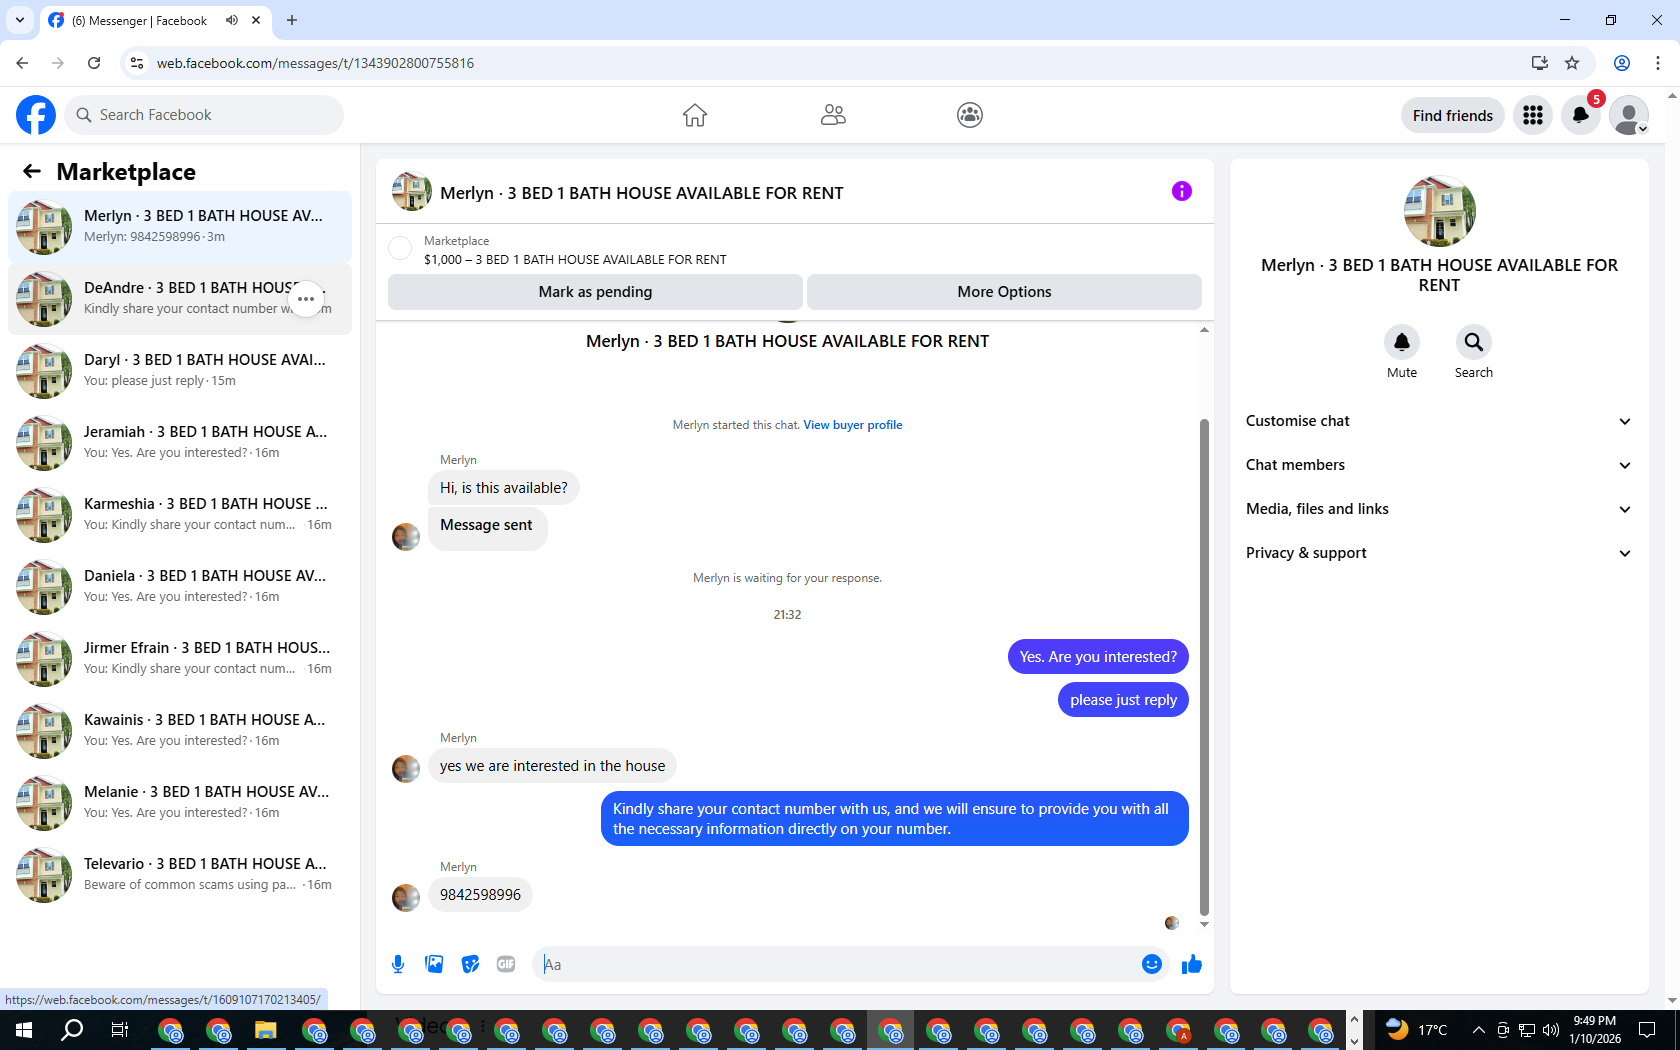
Task: Open emoji picker in message box
Action: click(x=1152, y=964)
